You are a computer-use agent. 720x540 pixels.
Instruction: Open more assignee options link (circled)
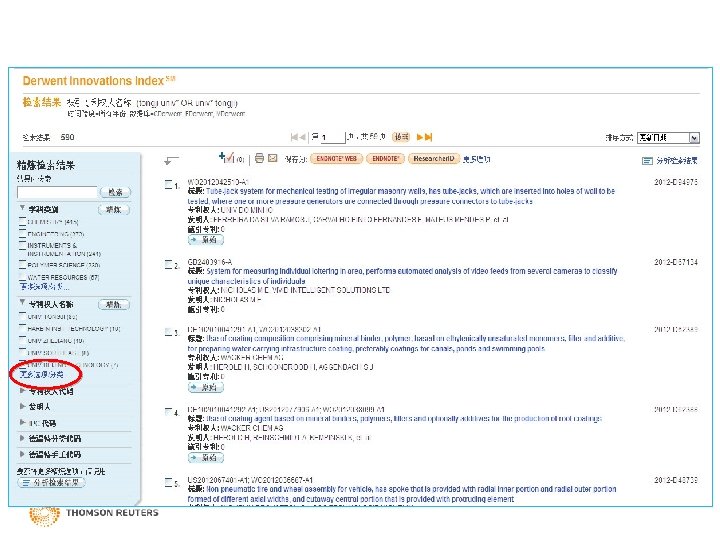coord(42,375)
